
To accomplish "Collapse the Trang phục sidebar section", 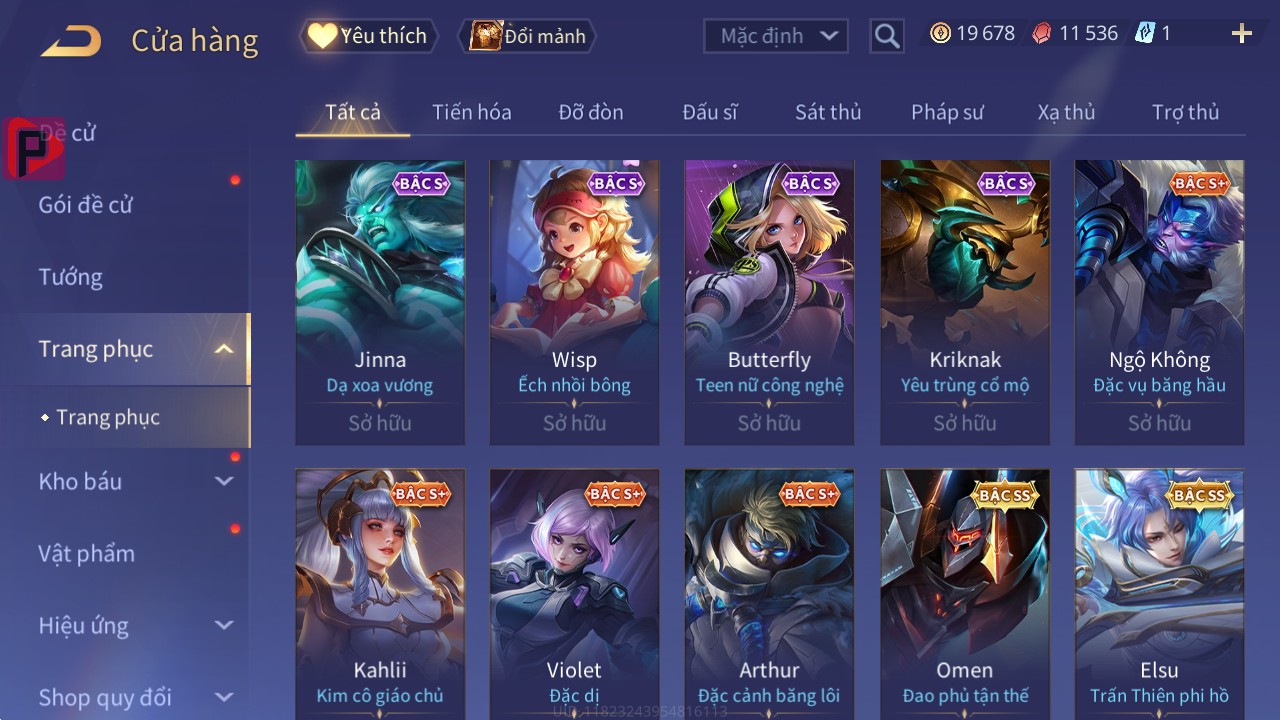I will pyautogui.click(x=224, y=349).
